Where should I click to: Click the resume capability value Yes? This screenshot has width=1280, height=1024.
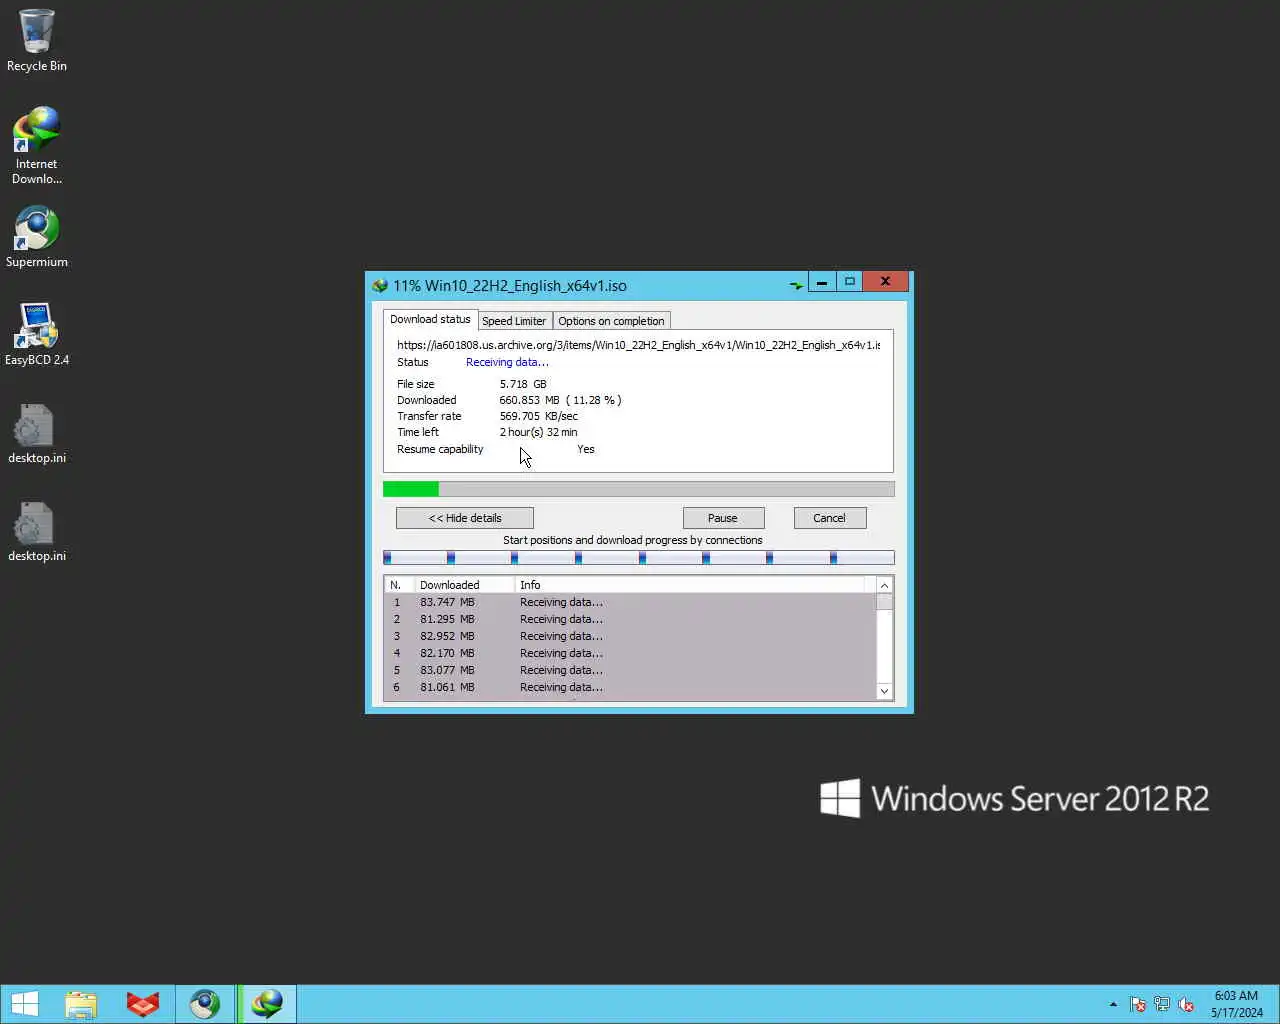[x=586, y=449]
